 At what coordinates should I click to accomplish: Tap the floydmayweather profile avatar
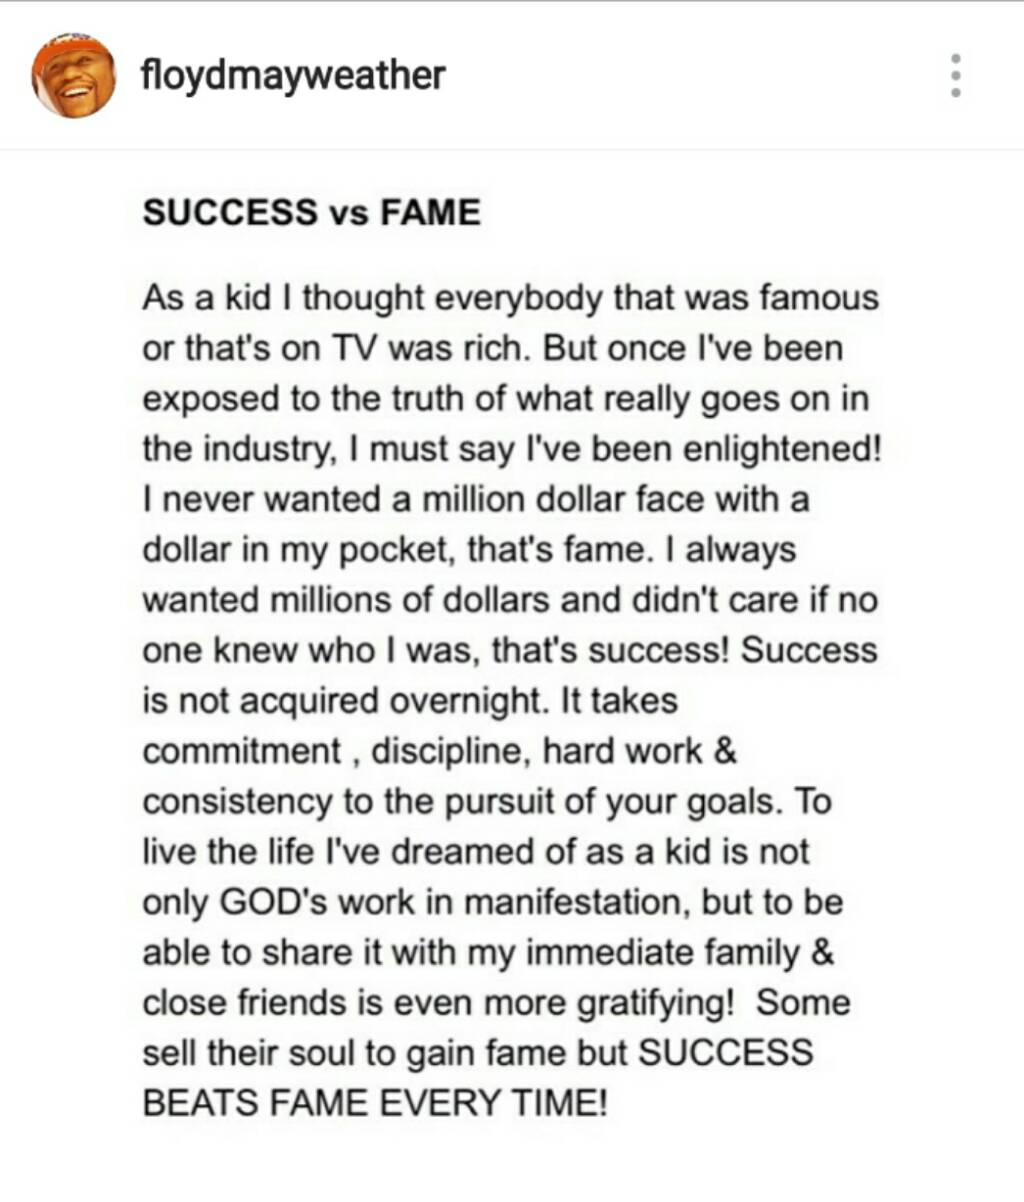click(73, 76)
